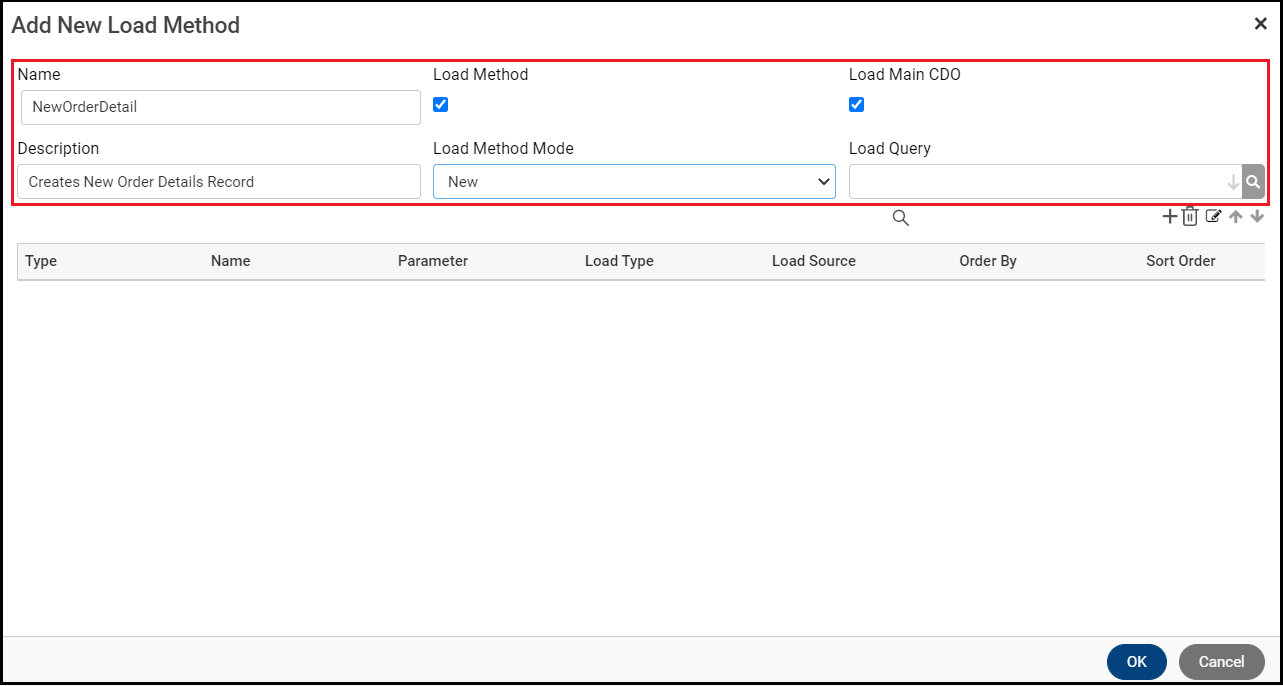
Task: Click the magnifier icon above the grid
Action: (900, 218)
